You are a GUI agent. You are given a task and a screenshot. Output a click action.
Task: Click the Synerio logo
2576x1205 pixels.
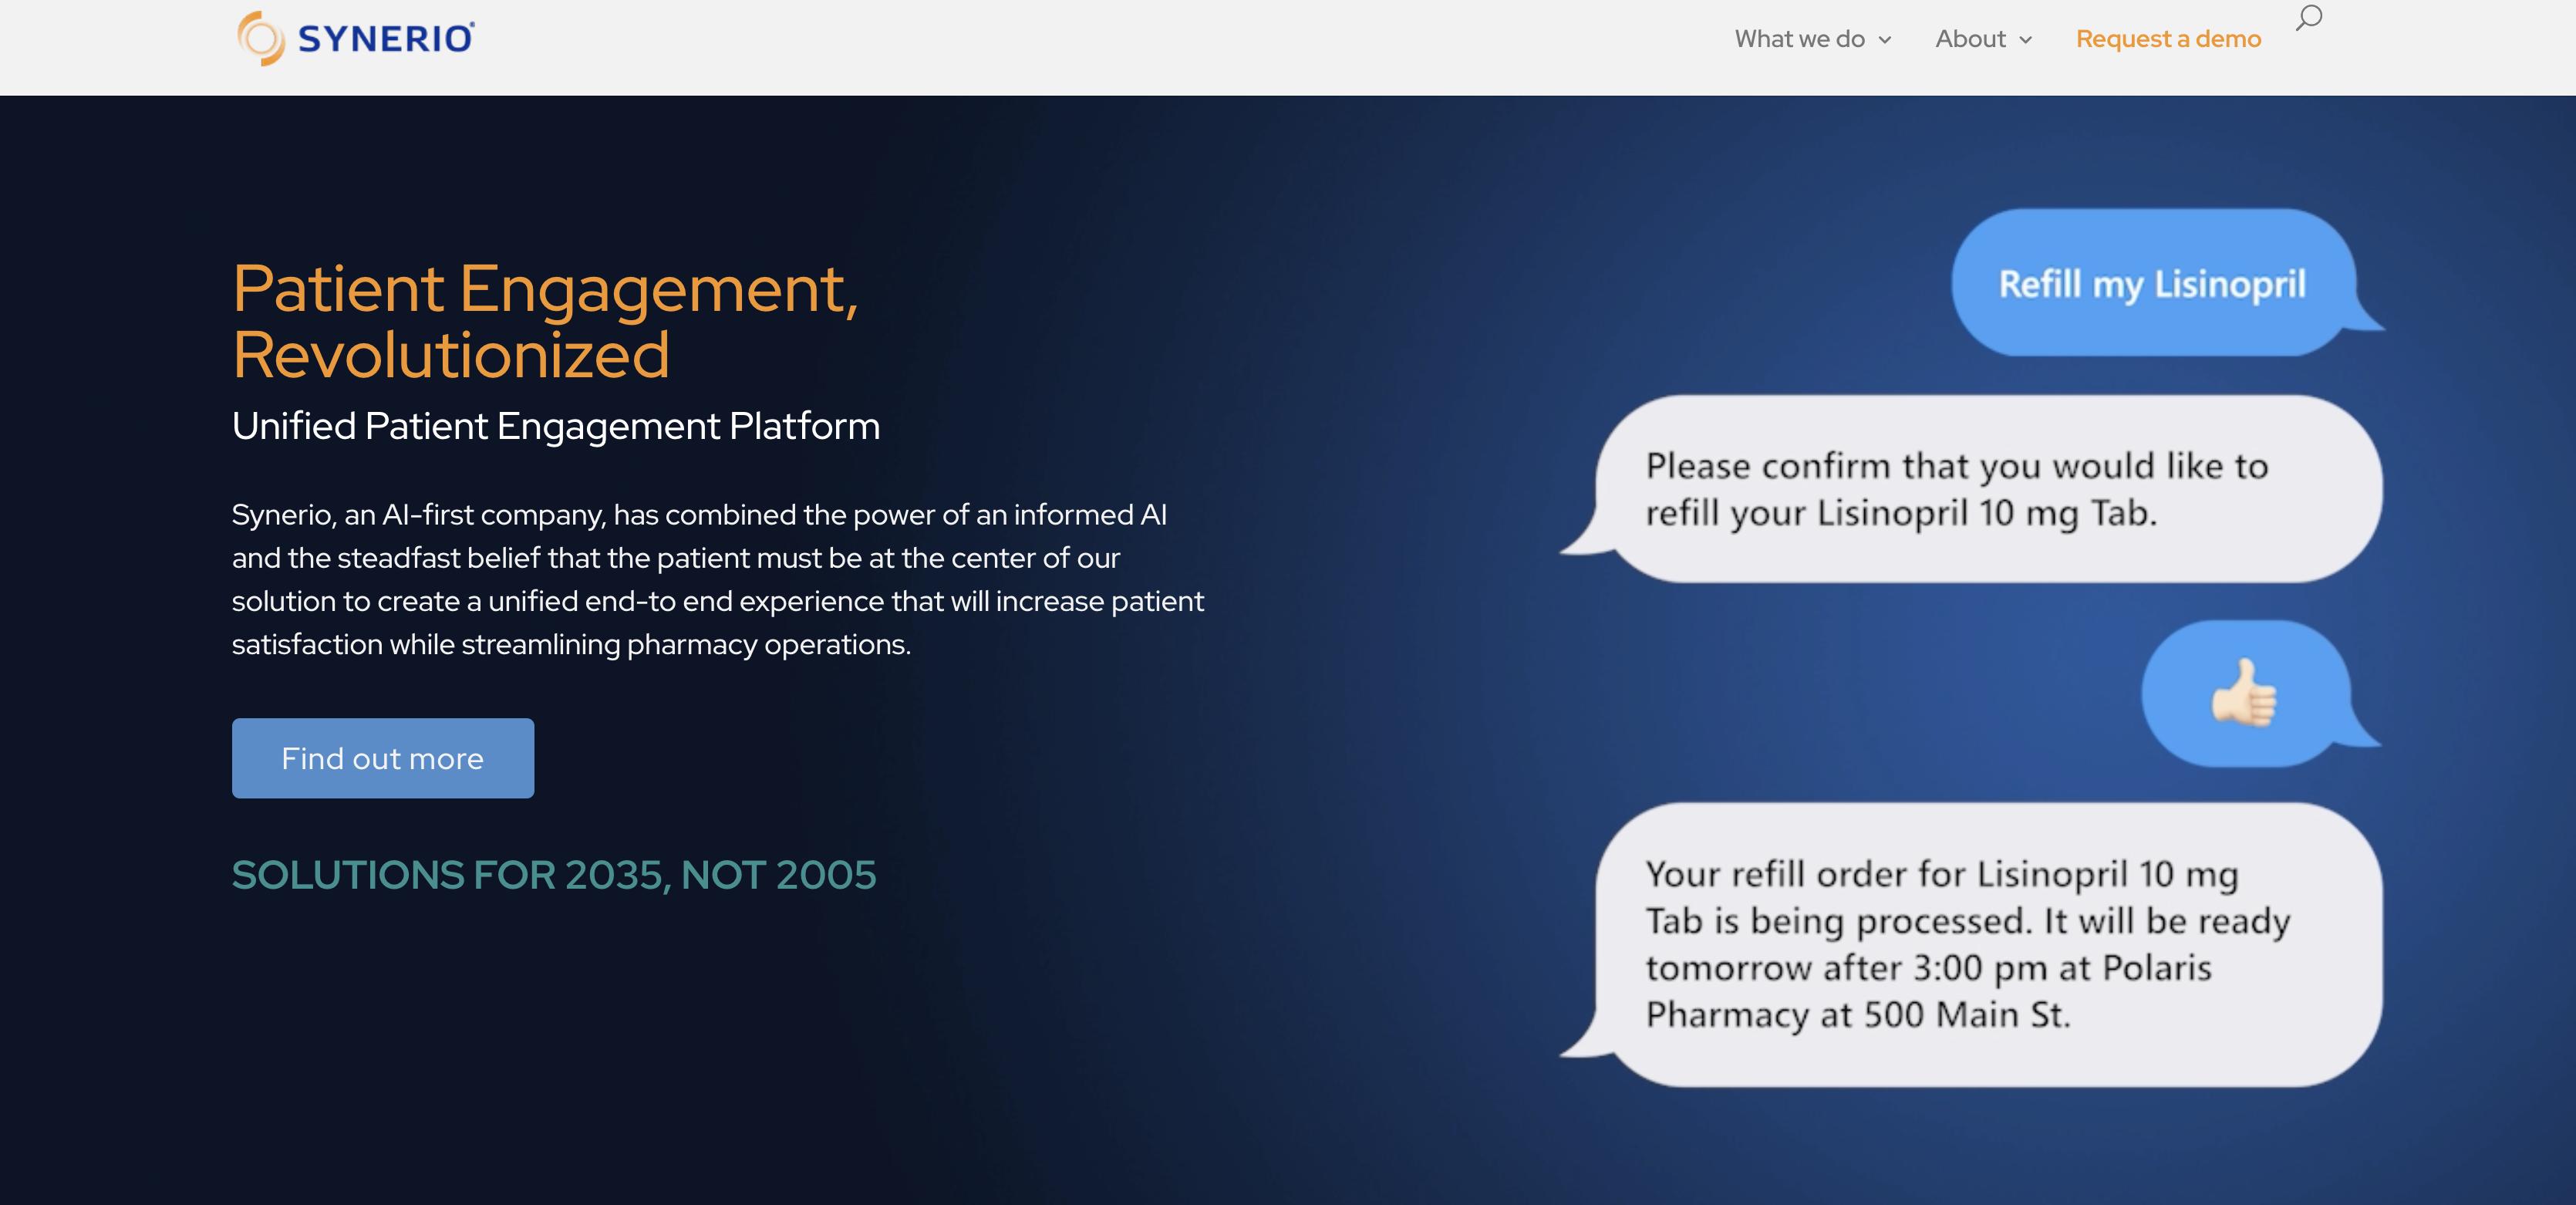(x=356, y=38)
